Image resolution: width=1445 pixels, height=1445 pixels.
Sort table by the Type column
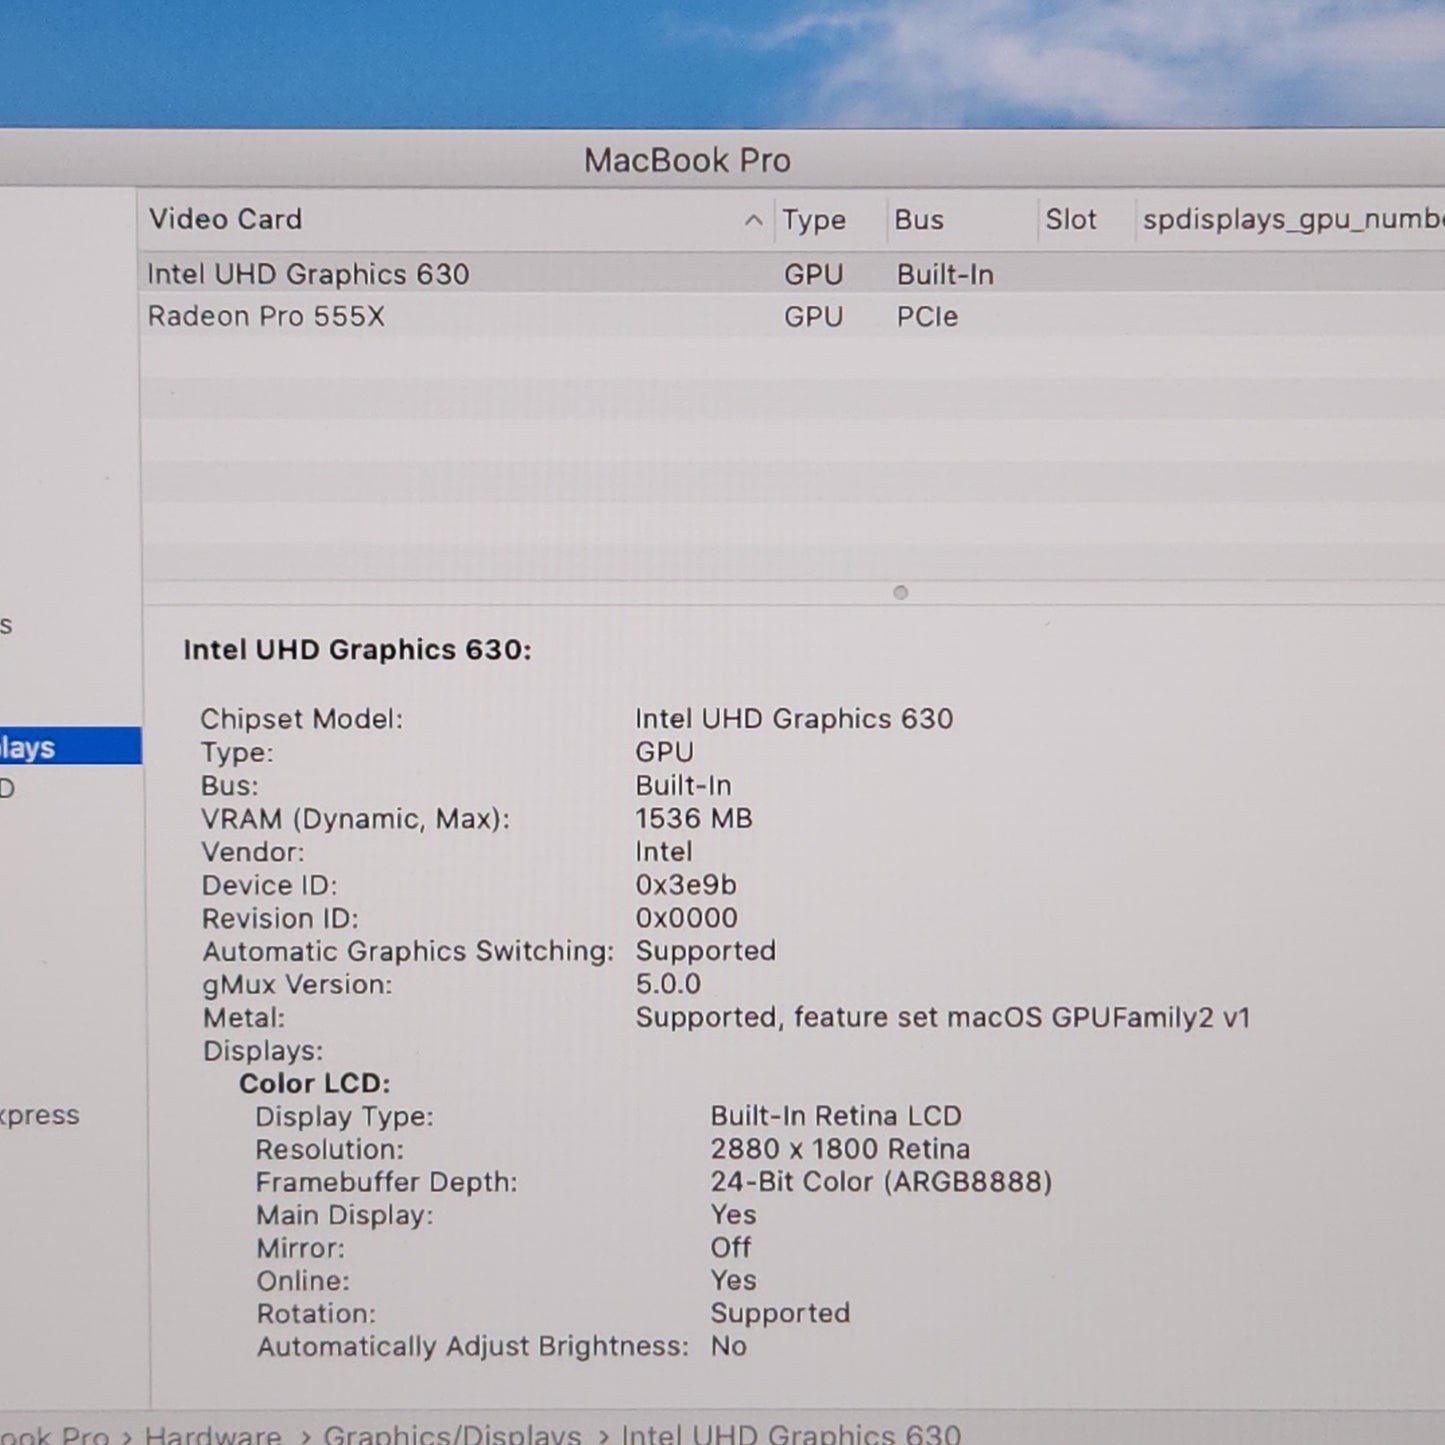[813, 220]
